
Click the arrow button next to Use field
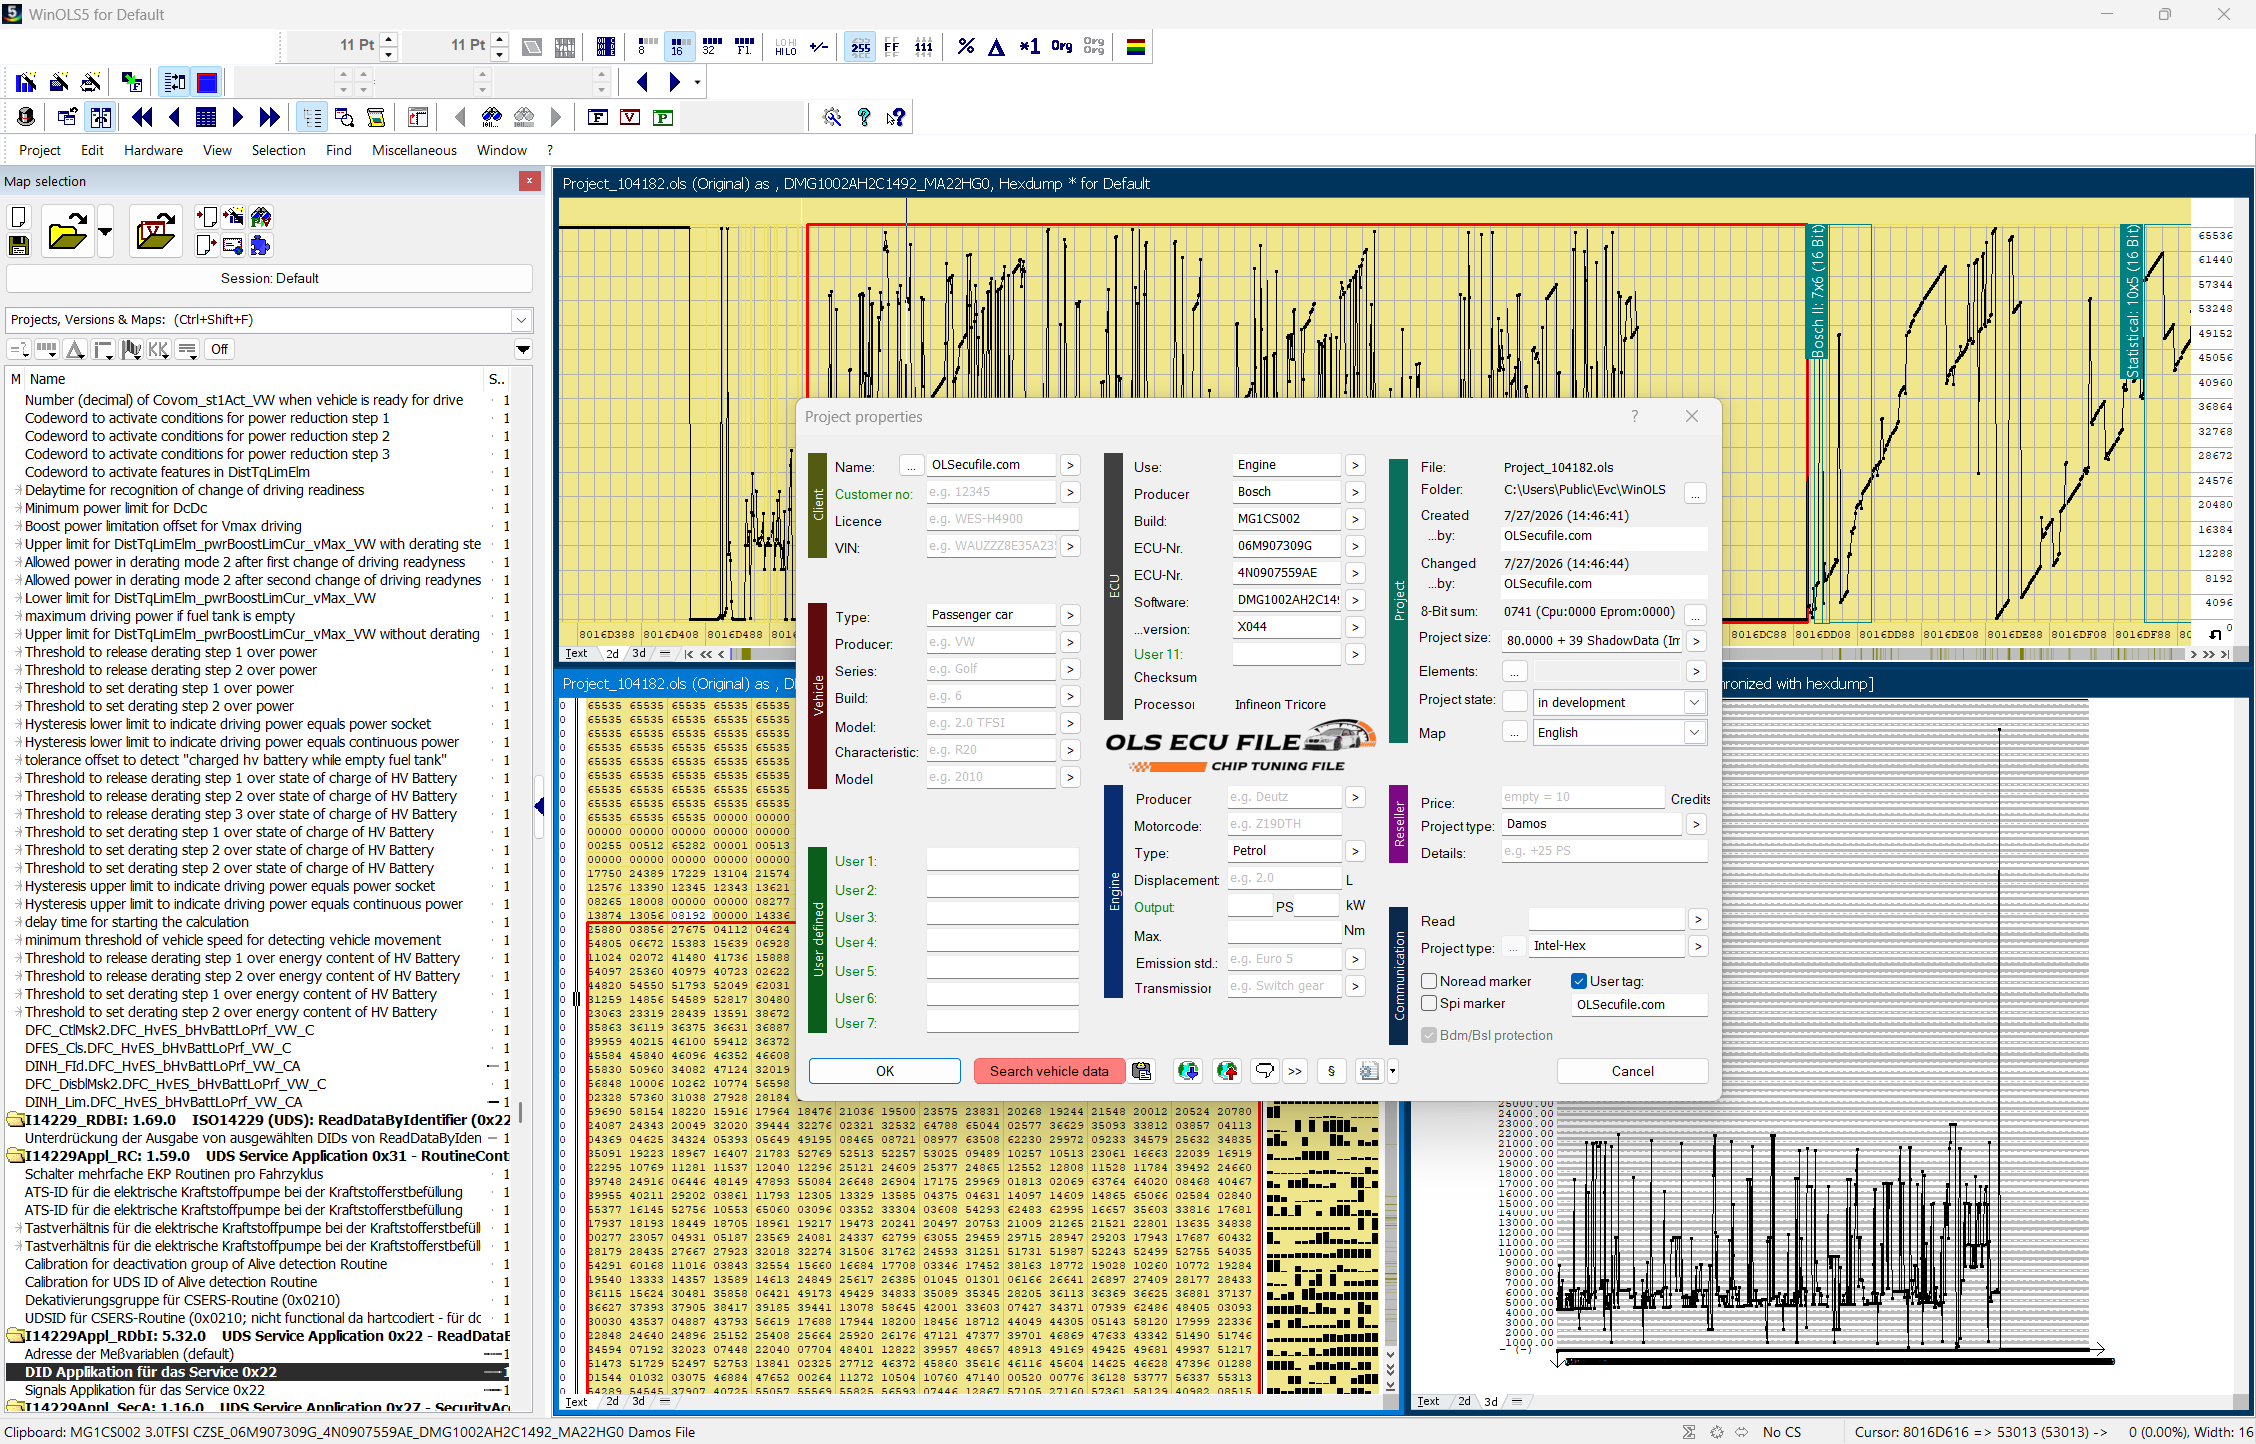point(1355,465)
